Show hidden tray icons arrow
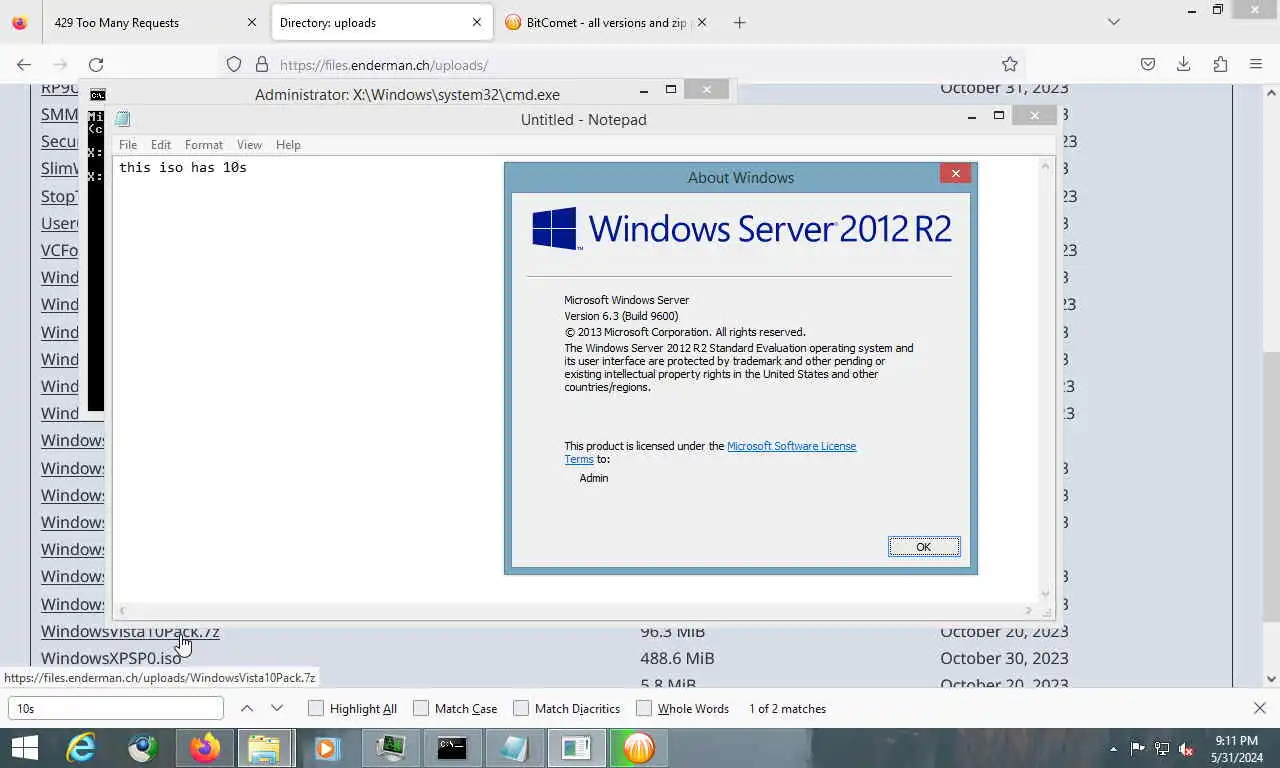 tap(1113, 749)
